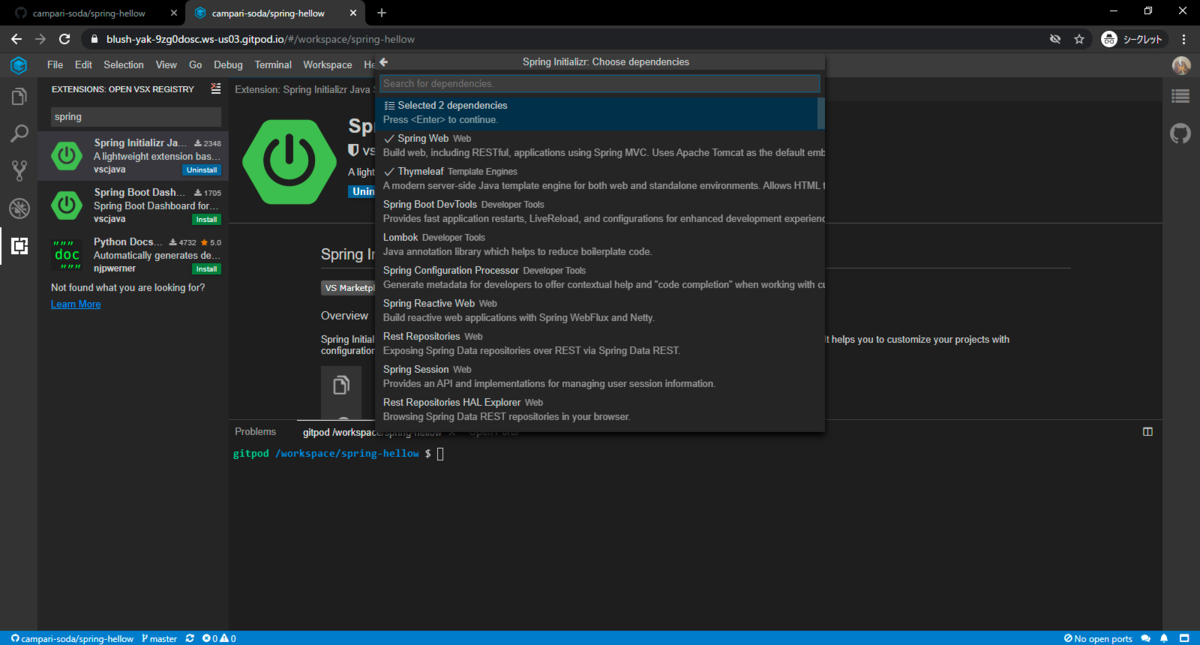Open the Go menu
The width and height of the screenshot is (1200, 645).
pyautogui.click(x=195, y=65)
